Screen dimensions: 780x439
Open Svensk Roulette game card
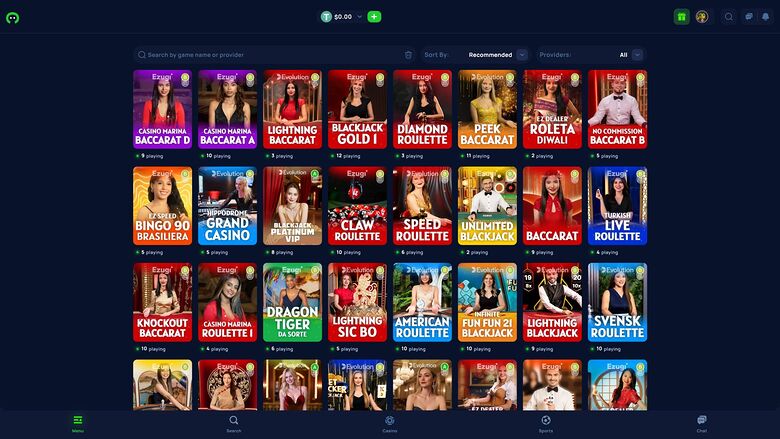[x=617, y=302]
